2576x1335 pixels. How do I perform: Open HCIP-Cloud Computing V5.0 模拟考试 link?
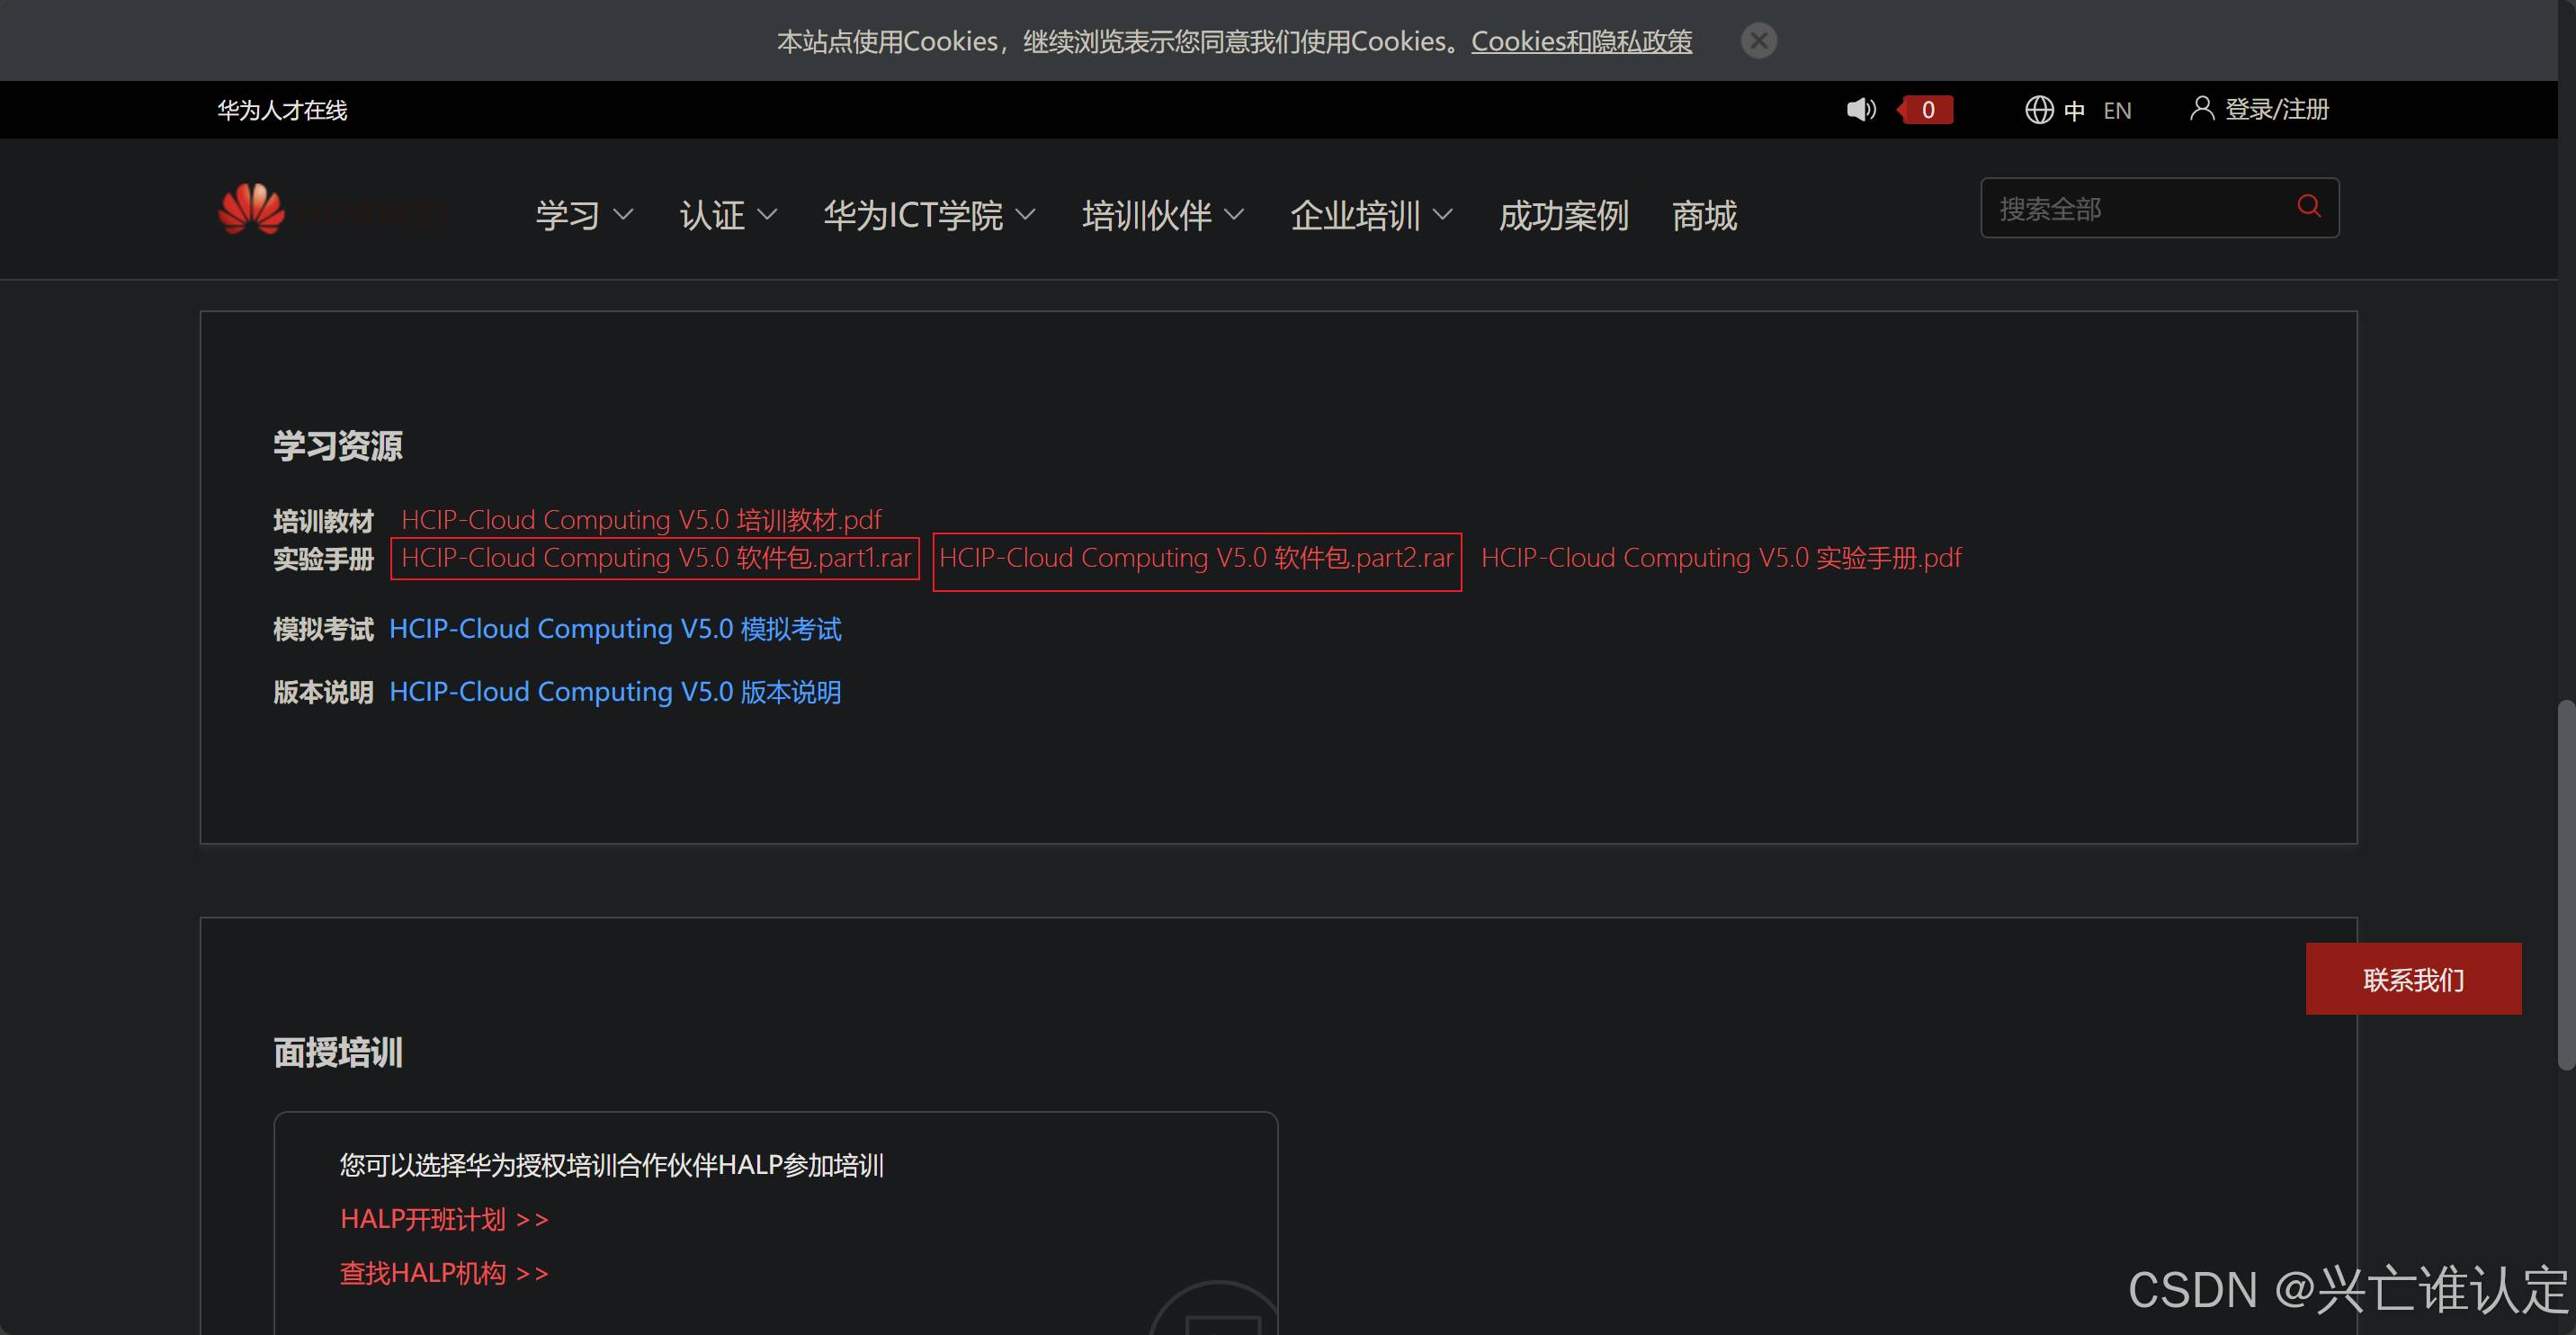click(615, 629)
